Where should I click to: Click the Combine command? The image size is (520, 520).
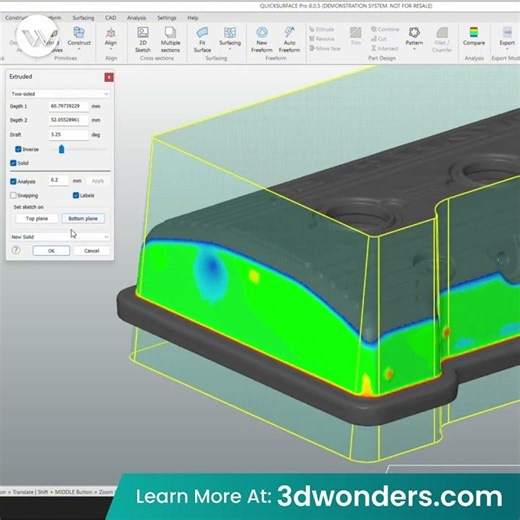pyautogui.click(x=385, y=29)
